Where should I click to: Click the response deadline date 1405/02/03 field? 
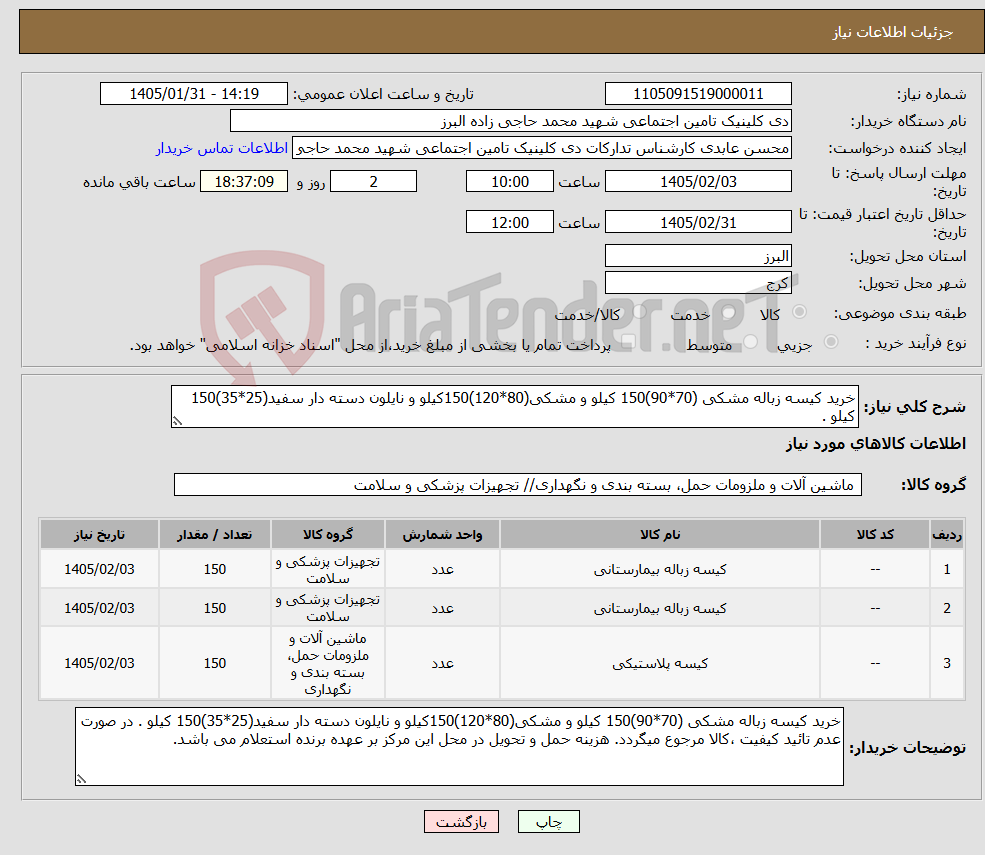[x=698, y=182]
